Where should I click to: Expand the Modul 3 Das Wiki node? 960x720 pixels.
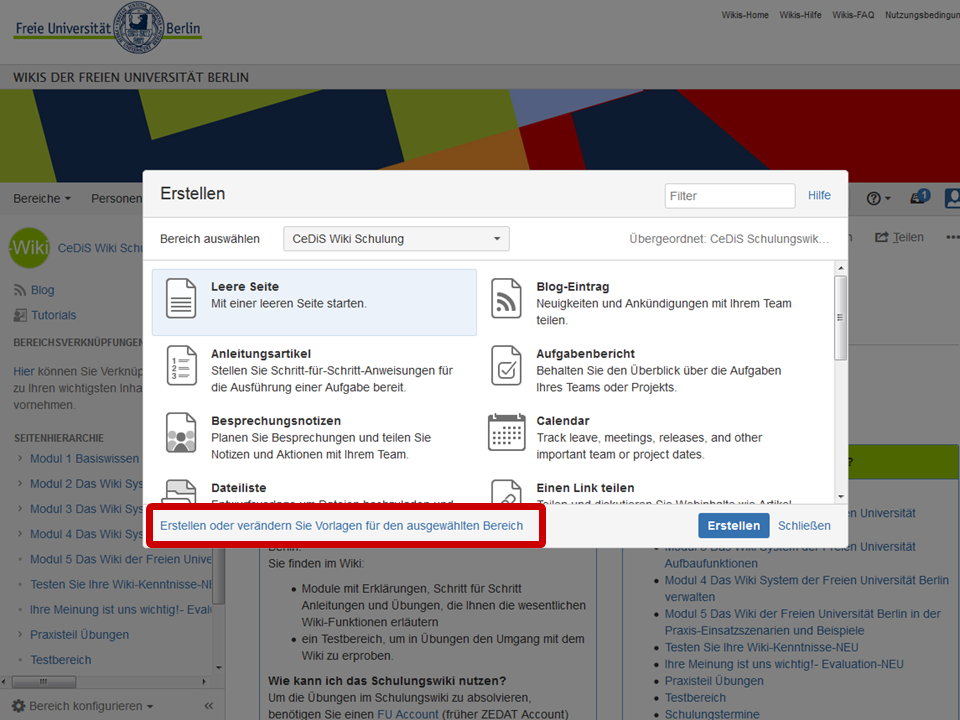tap(20, 508)
